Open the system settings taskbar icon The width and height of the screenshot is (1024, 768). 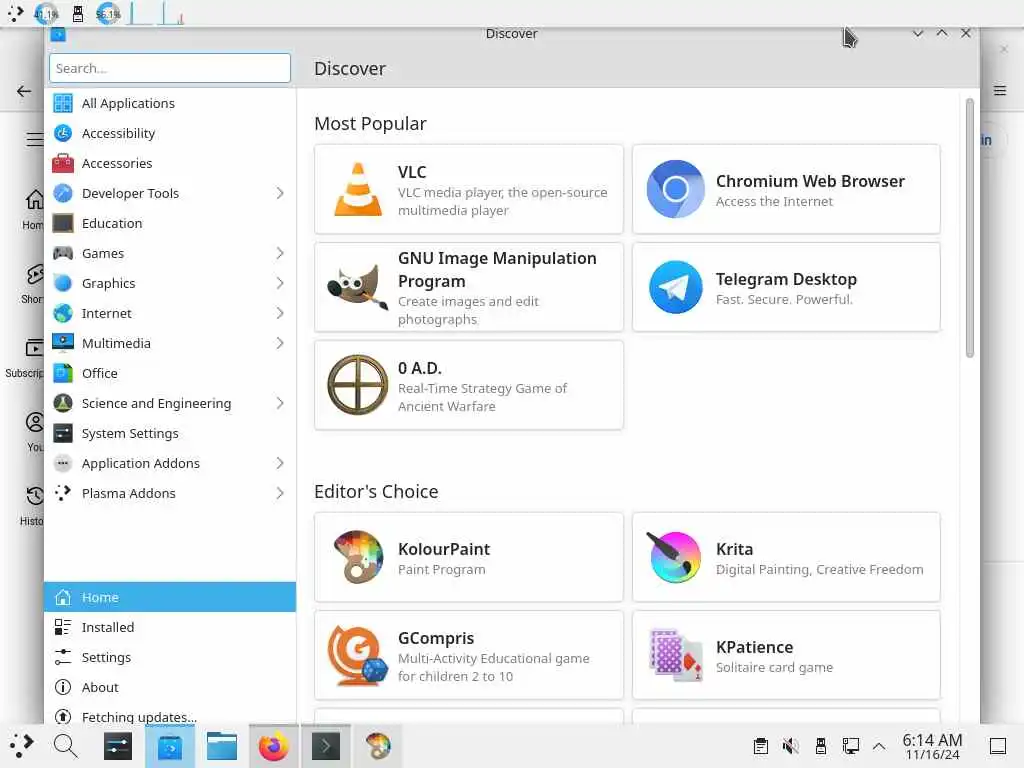[x=118, y=746]
